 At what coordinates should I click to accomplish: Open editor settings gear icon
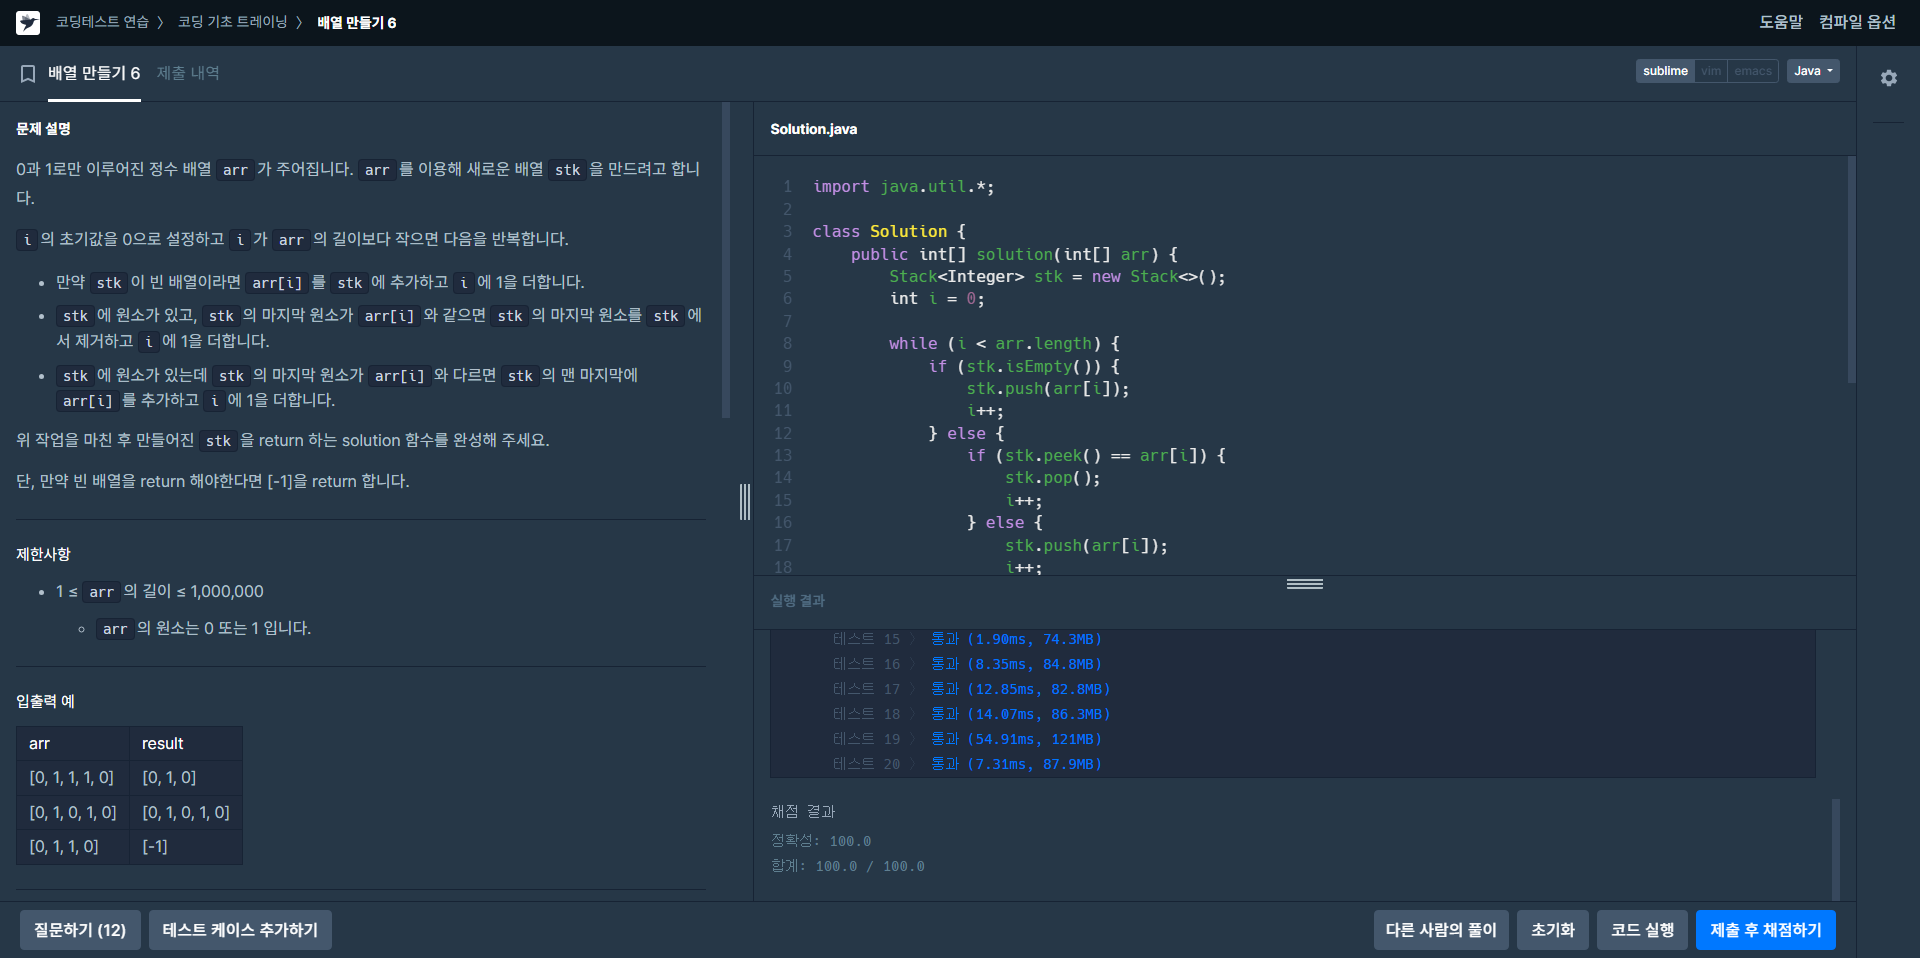click(x=1888, y=78)
